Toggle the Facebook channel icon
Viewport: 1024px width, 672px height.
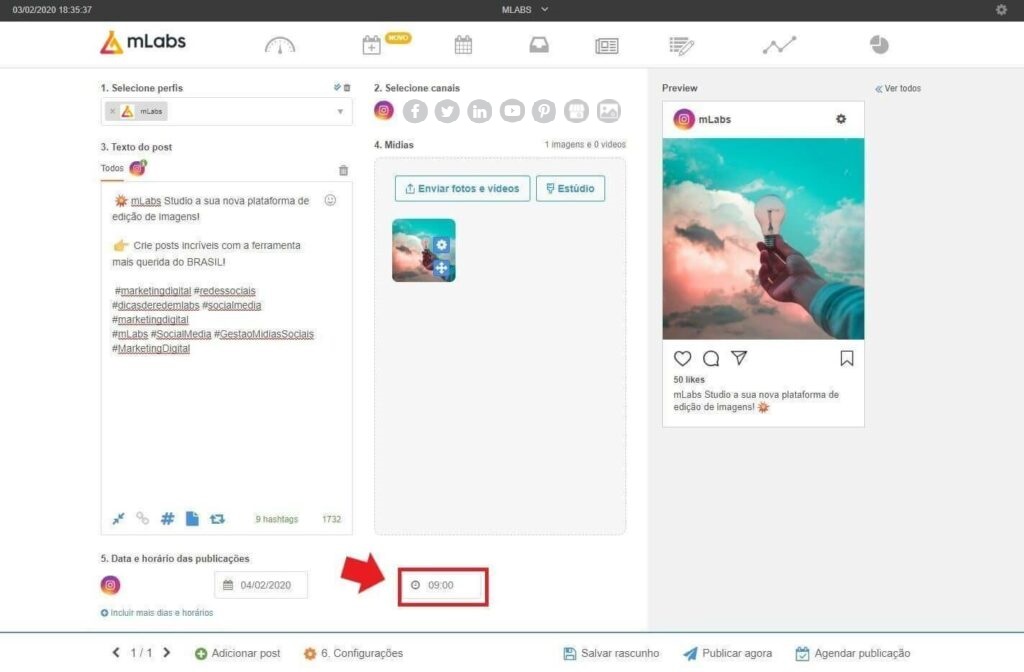click(415, 112)
